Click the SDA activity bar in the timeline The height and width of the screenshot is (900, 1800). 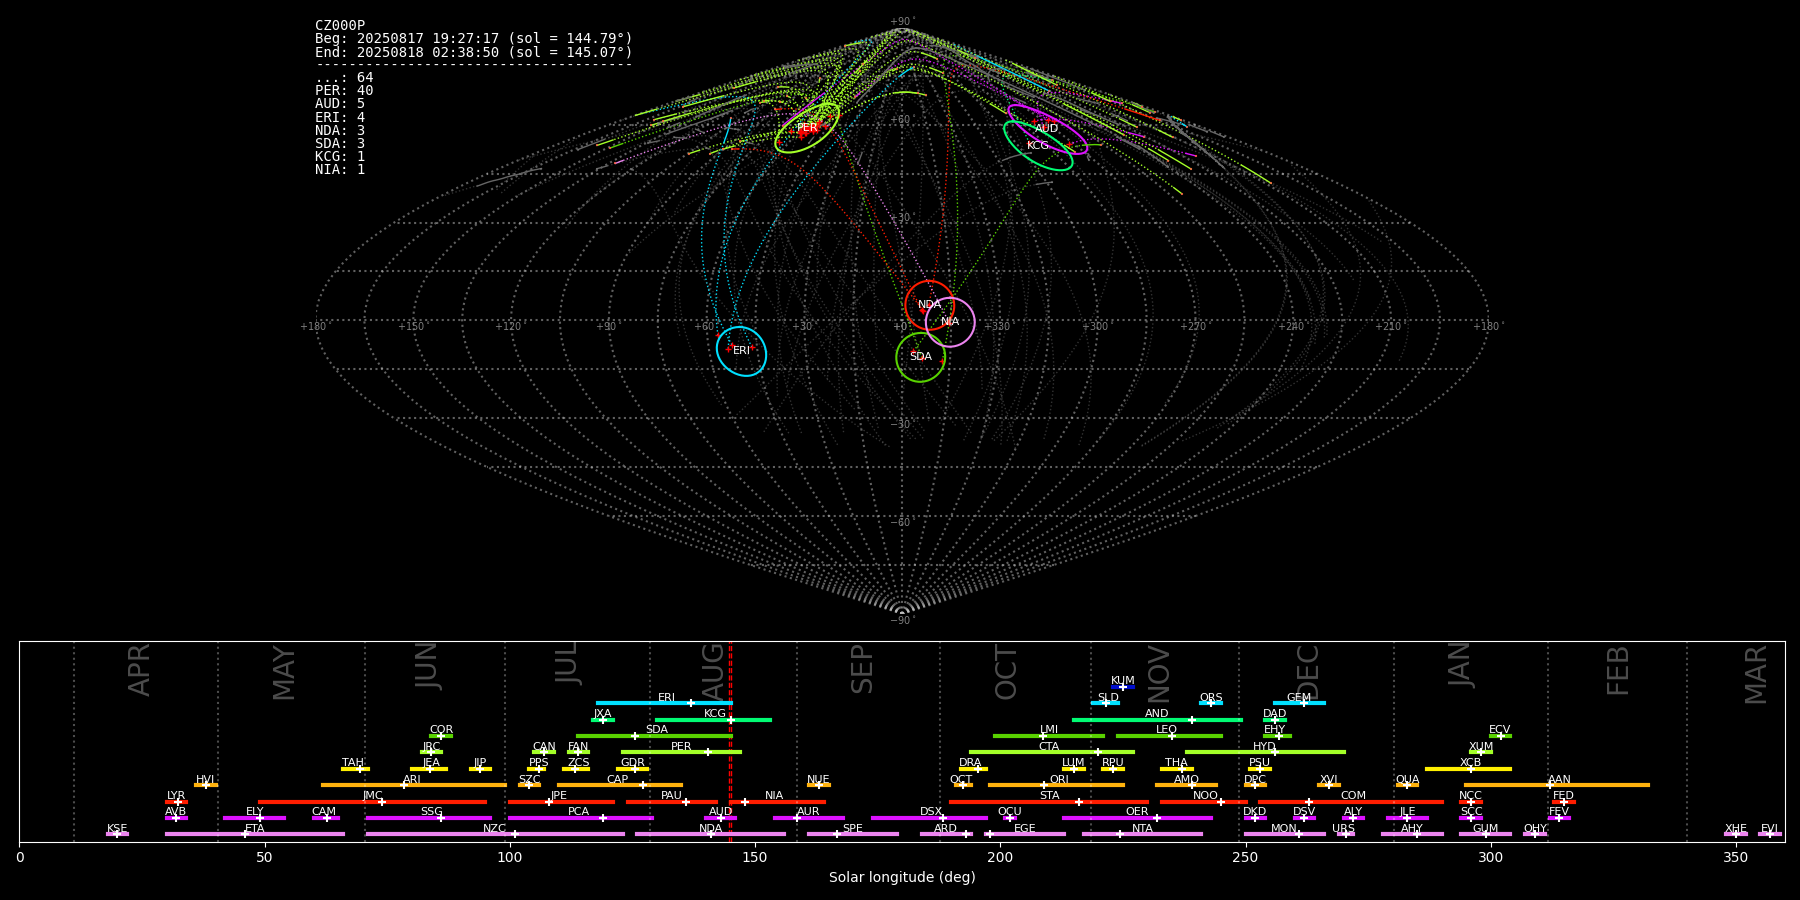pyautogui.click(x=654, y=736)
